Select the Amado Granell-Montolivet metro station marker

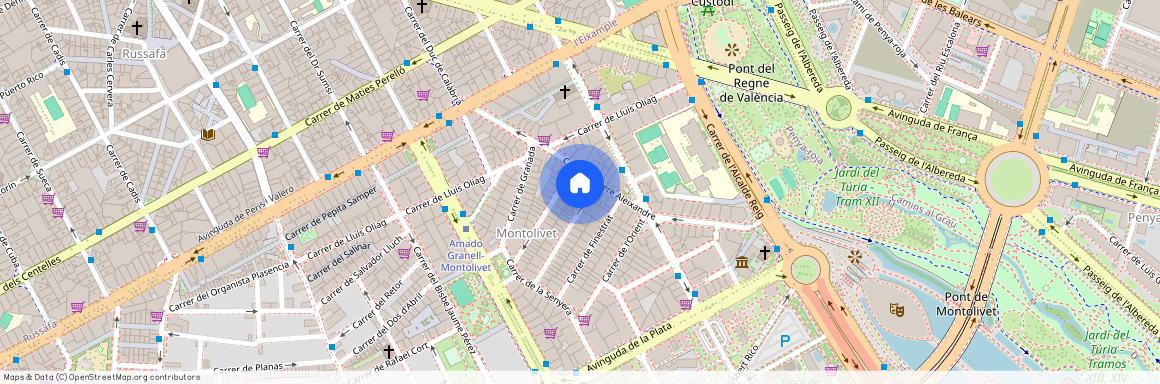point(465,230)
